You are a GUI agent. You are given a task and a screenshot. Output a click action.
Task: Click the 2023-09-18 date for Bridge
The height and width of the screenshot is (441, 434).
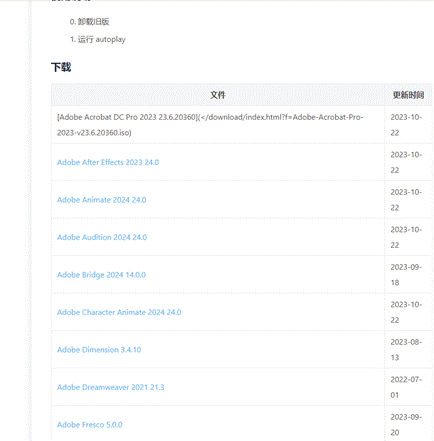point(406,275)
